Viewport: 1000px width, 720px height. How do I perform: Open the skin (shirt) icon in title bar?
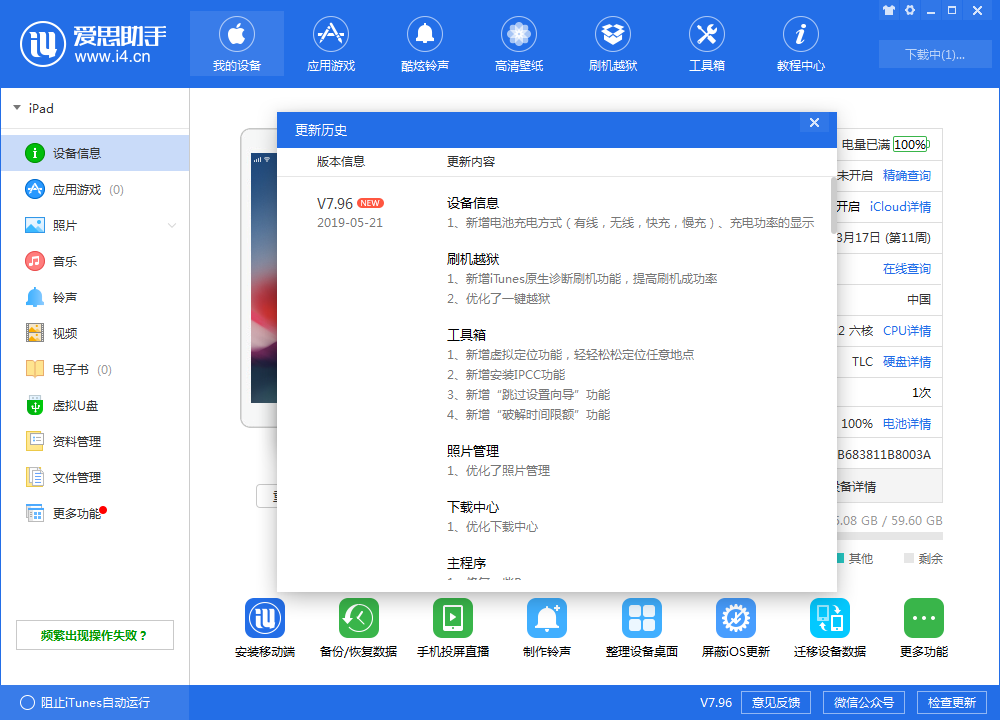point(889,10)
